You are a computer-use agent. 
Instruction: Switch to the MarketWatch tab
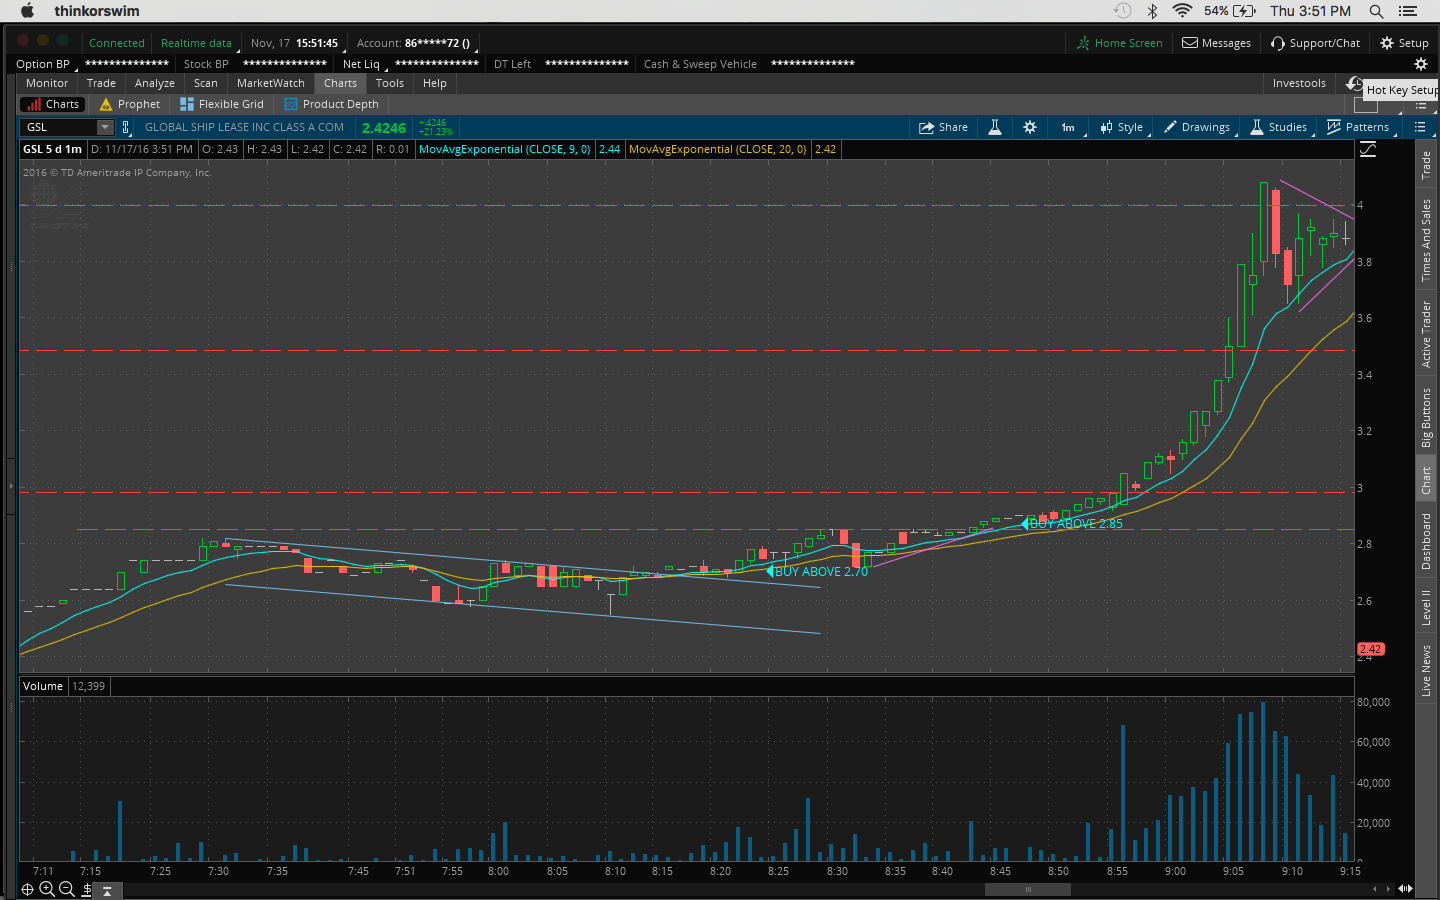pyautogui.click(x=270, y=83)
